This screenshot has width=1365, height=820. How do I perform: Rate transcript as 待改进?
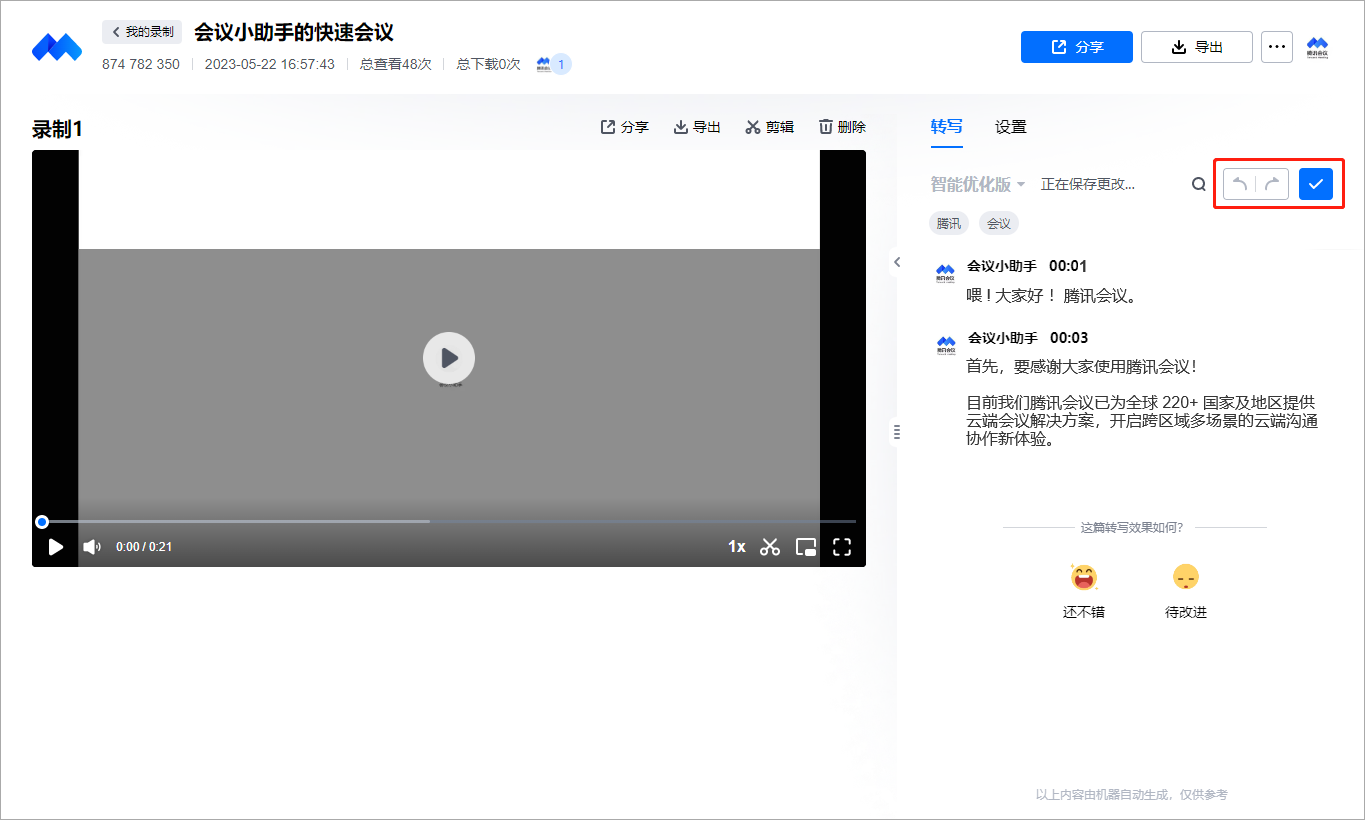tap(1186, 591)
